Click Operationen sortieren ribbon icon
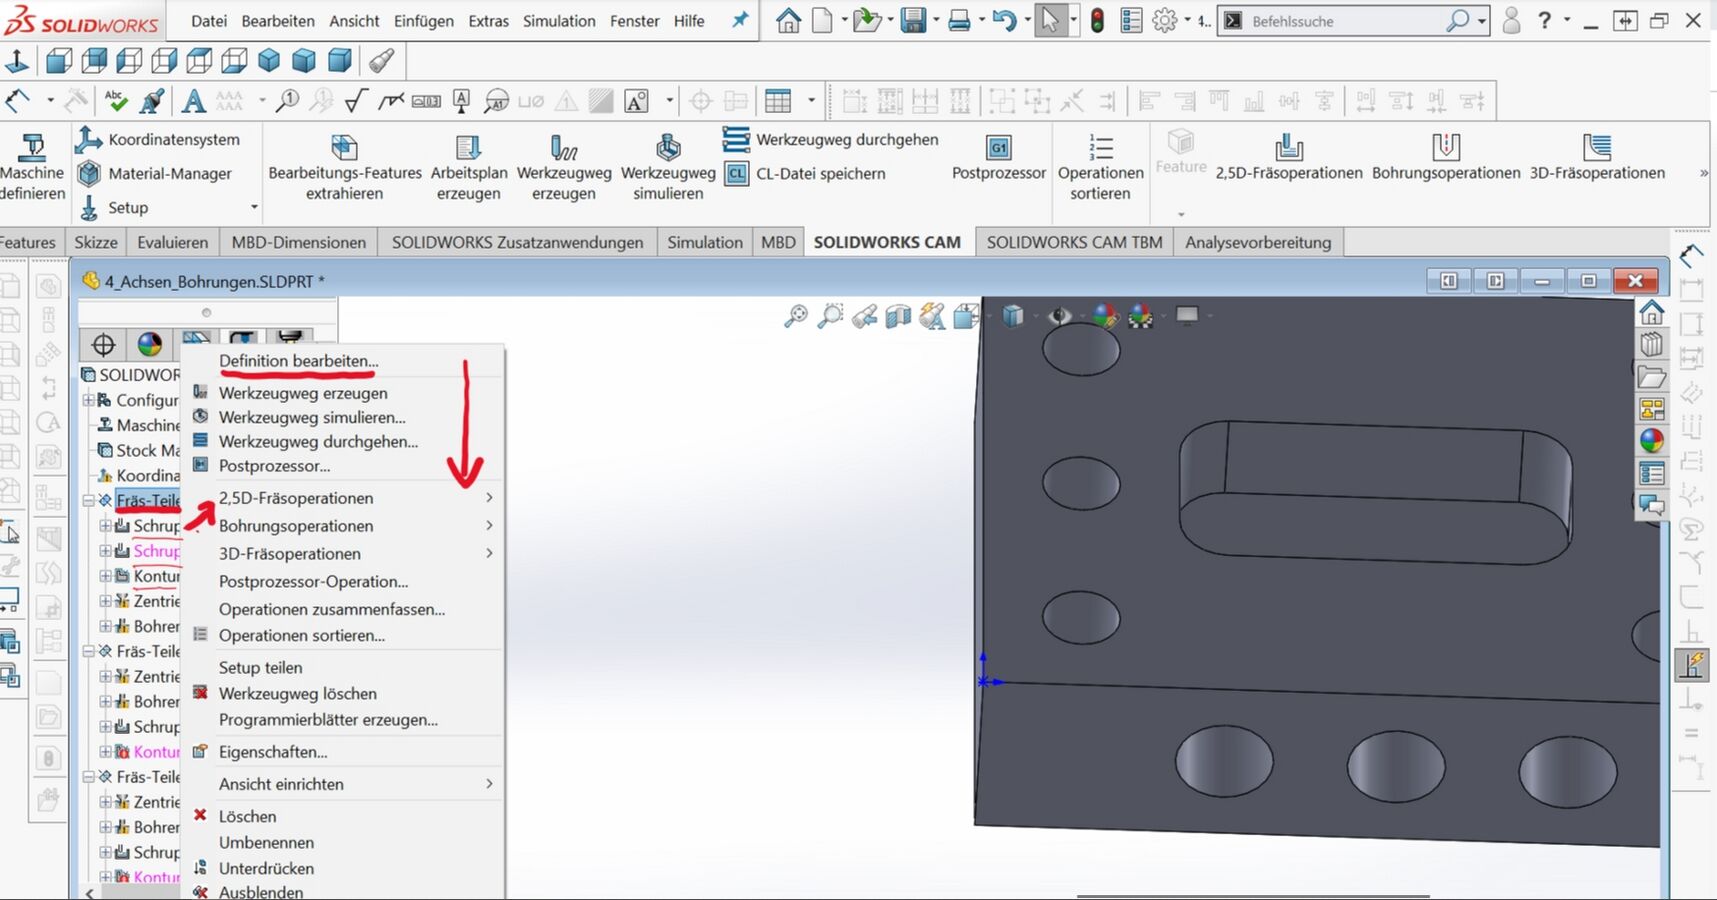1717x900 pixels. click(x=1100, y=149)
